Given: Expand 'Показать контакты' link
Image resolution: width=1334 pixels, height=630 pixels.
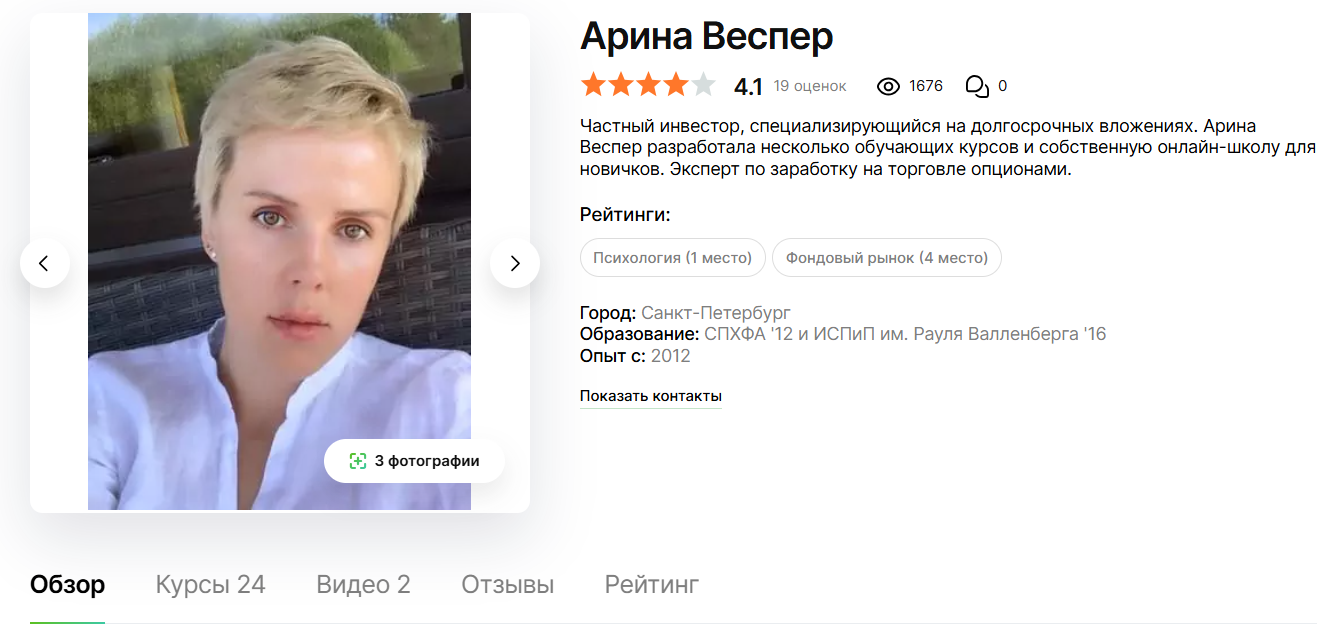Looking at the screenshot, I should [x=651, y=396].
